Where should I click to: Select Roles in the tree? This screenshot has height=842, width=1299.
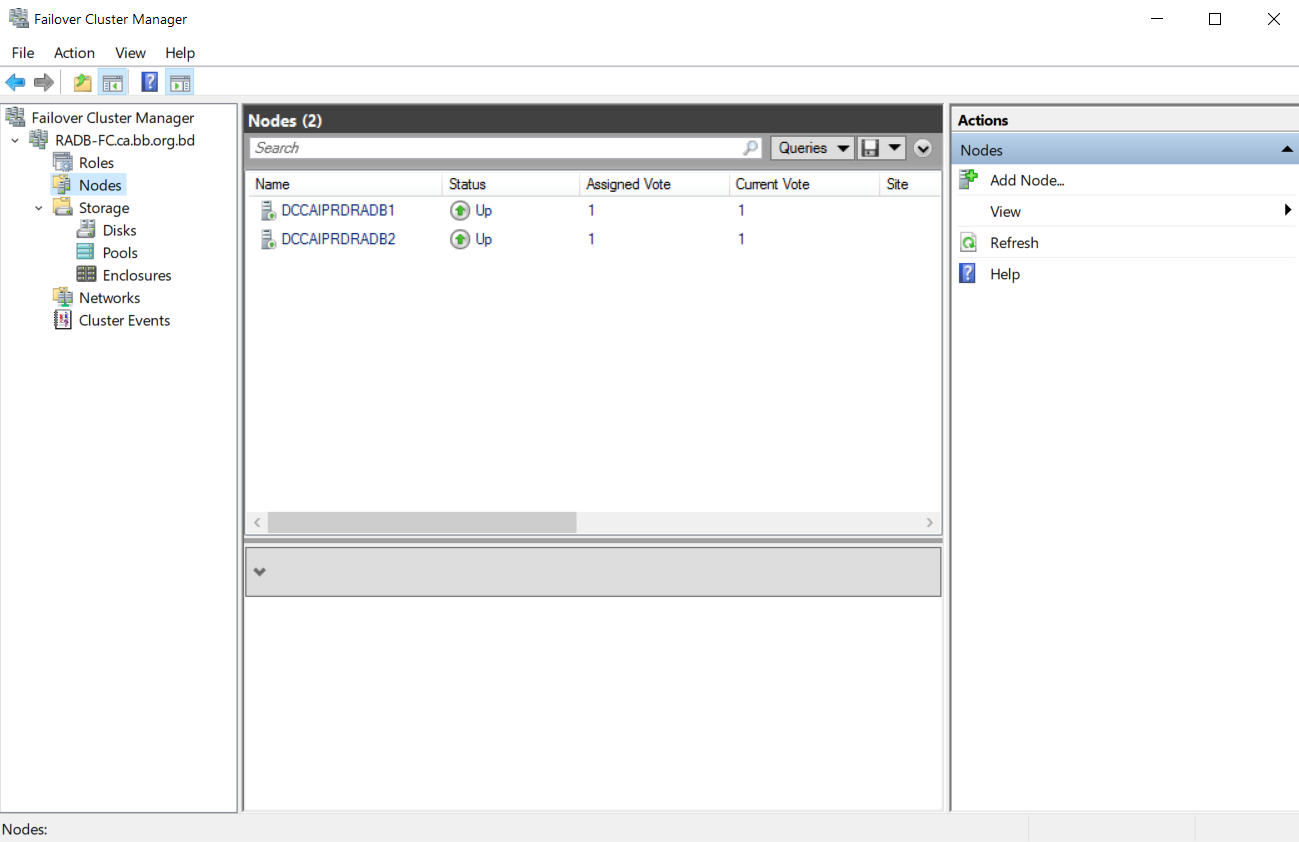pos(97,162)
